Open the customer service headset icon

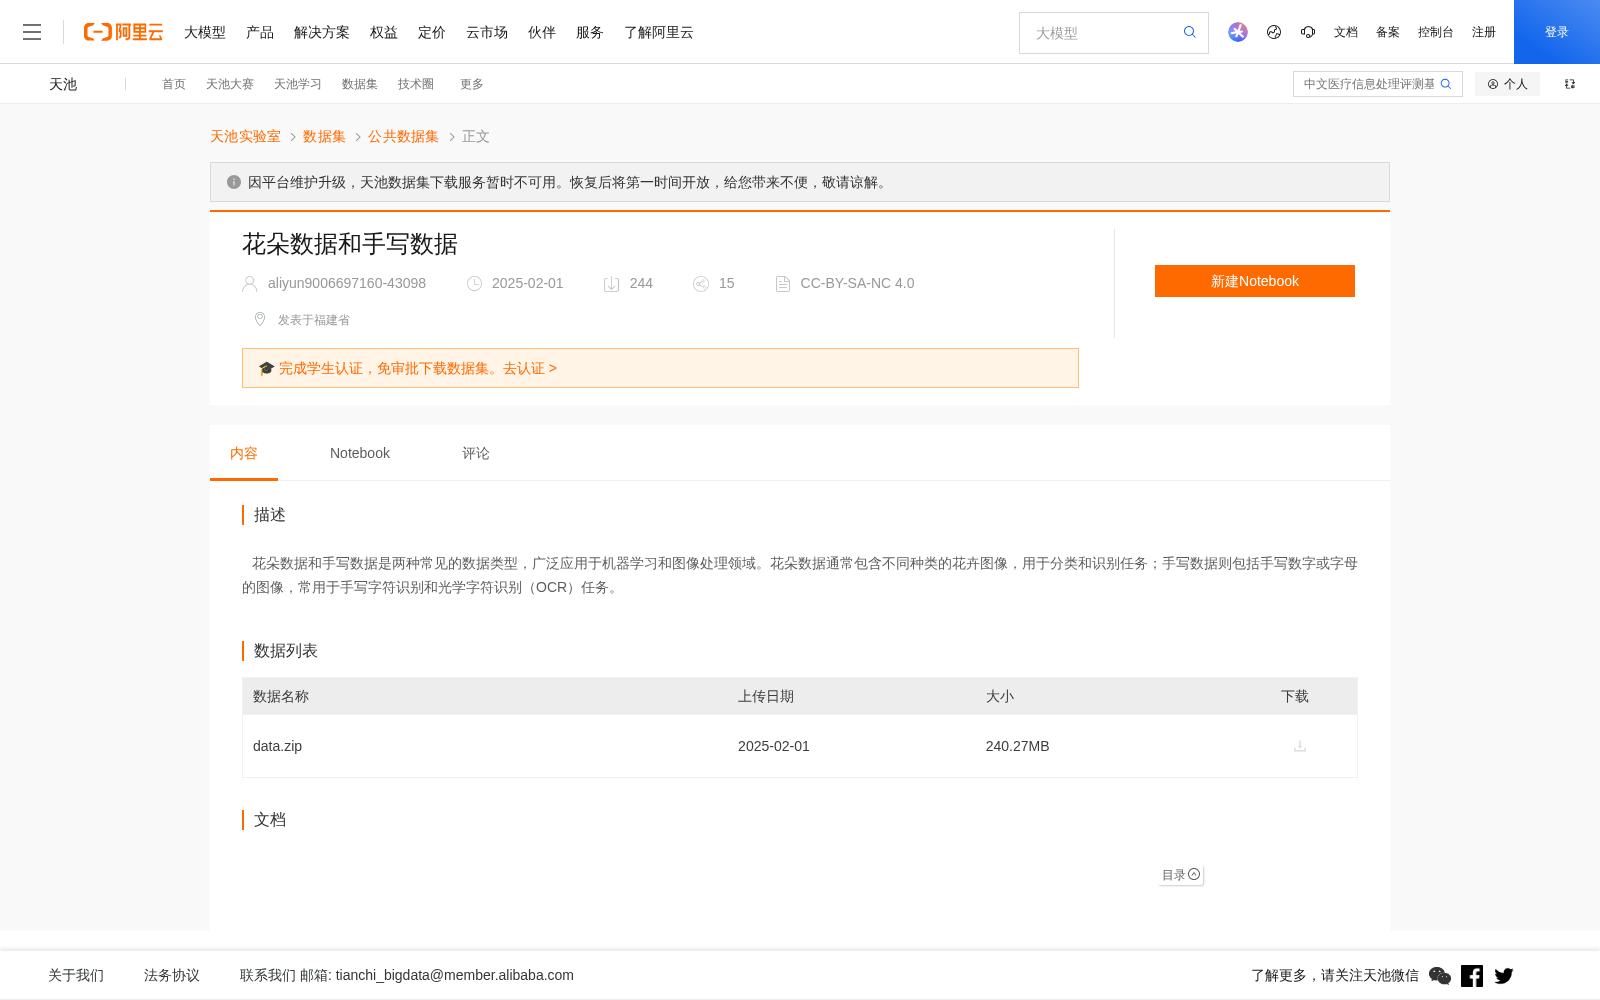[x=1308, y=32]
